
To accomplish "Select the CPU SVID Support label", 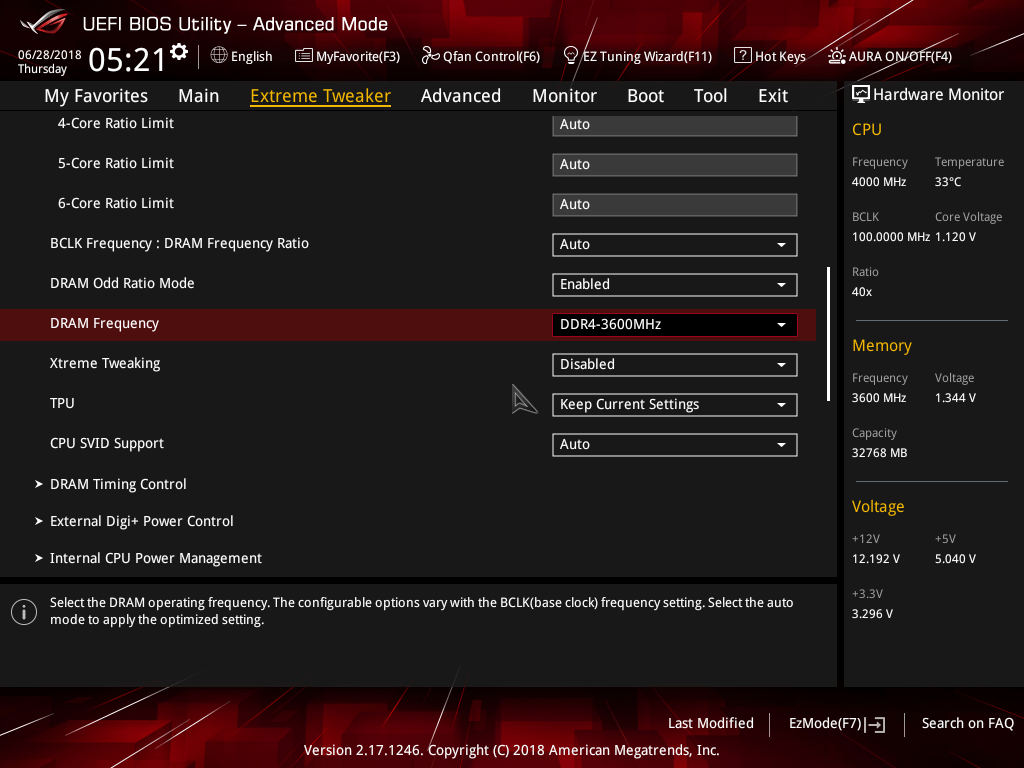I will 106,443.
